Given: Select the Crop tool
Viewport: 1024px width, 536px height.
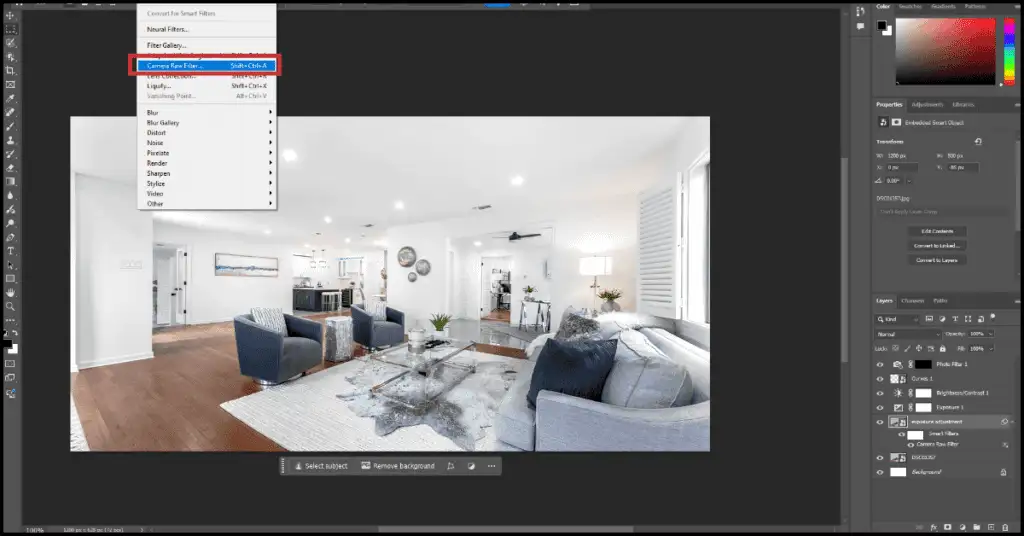Looking at the screenshot, I should [x=10, y=71].
